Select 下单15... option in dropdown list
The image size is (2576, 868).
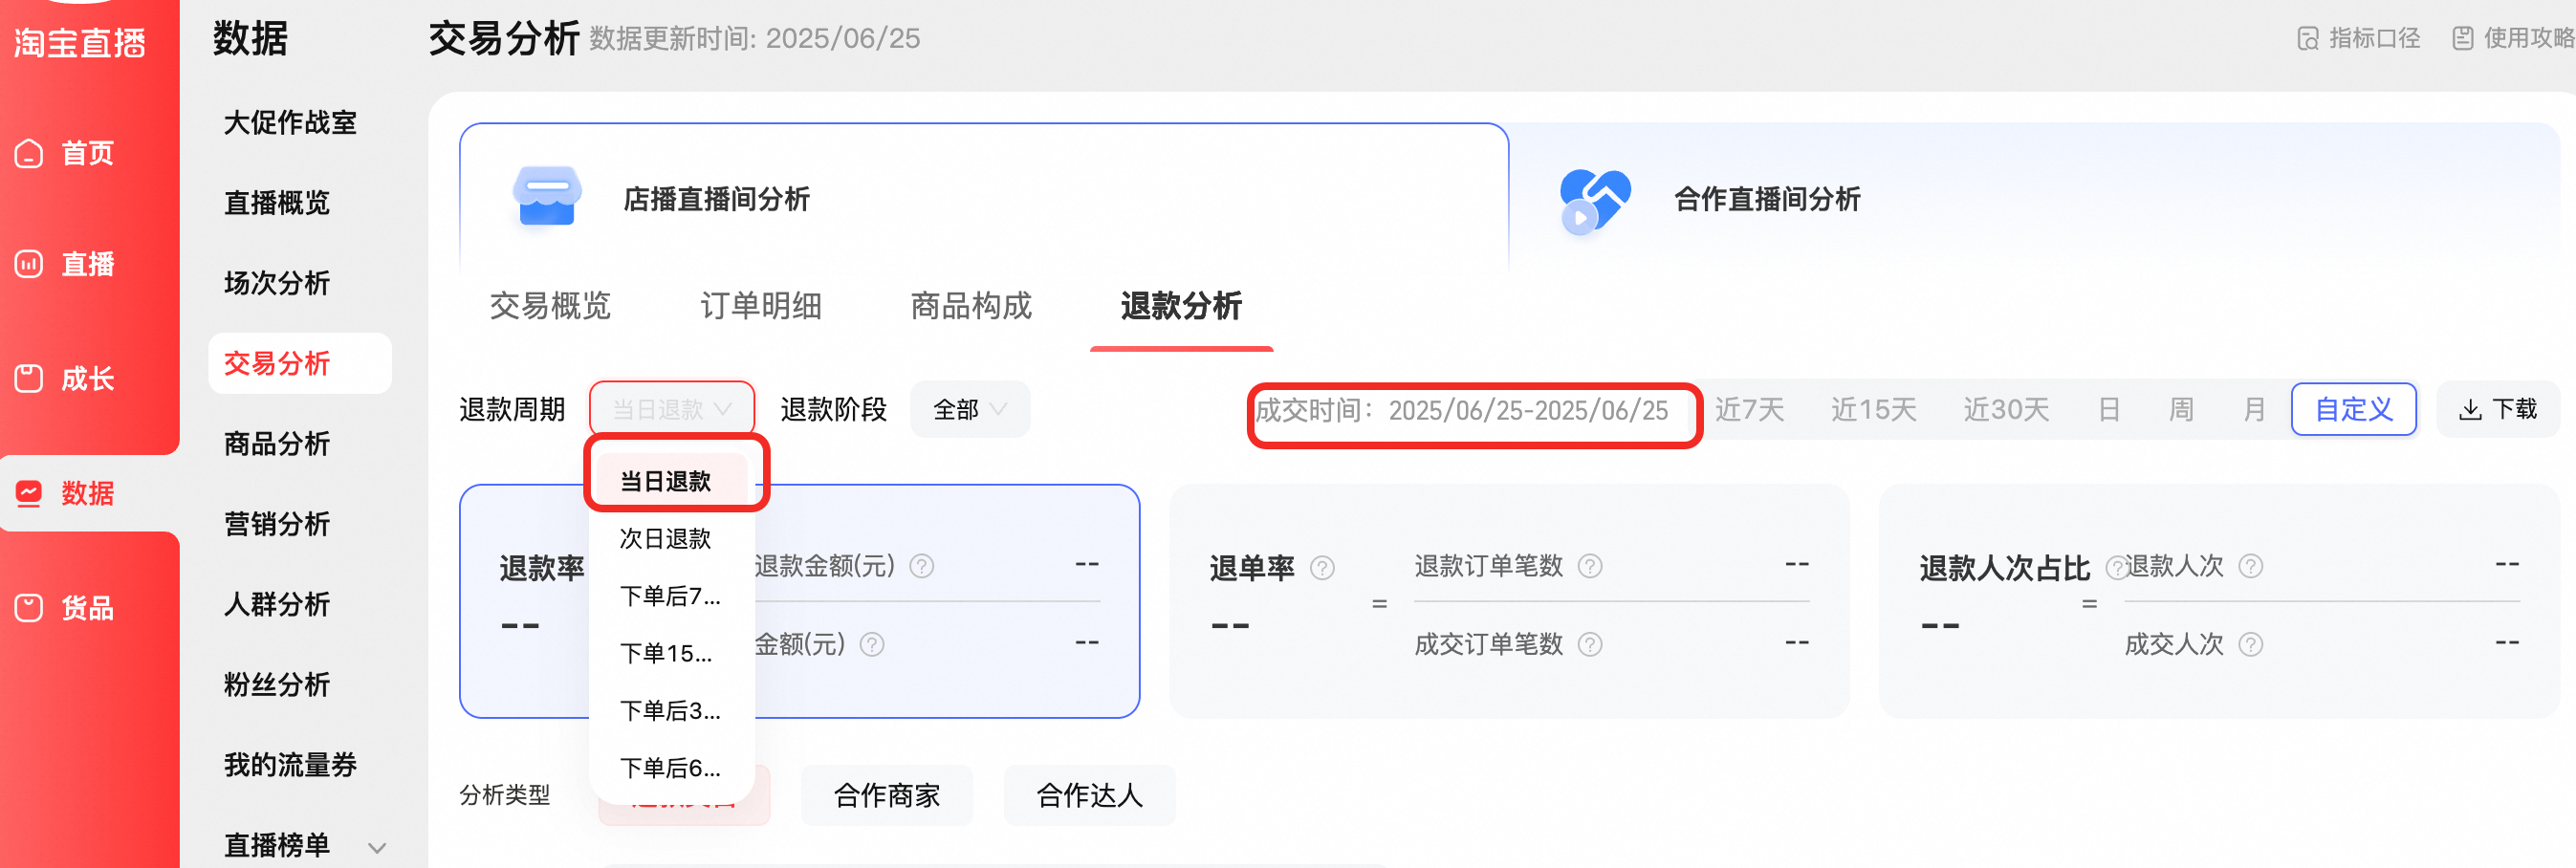coord(672,654)
